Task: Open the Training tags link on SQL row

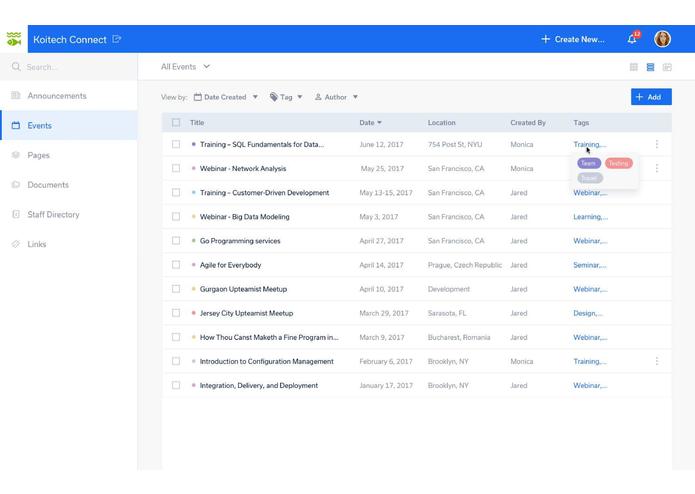Action: point(590,144)
